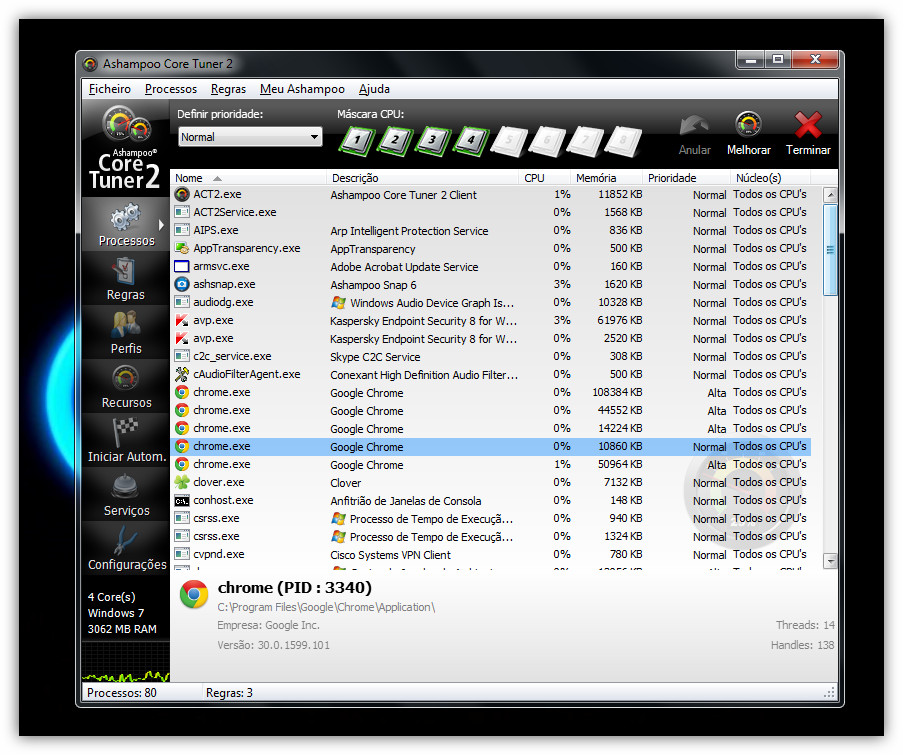Open the Regras sidebar section
The image size is (917, 755).
pos(126,280)
